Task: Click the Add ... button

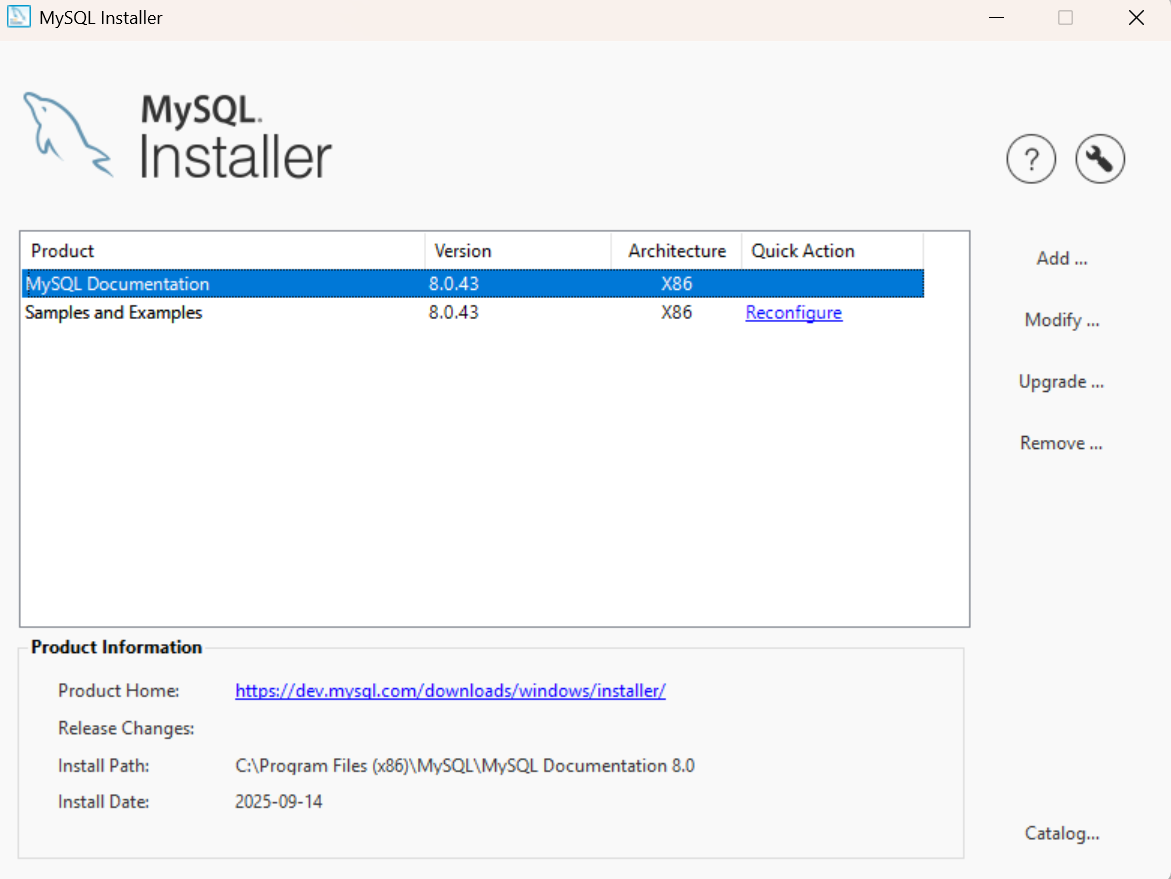Action: point(1061,258)
